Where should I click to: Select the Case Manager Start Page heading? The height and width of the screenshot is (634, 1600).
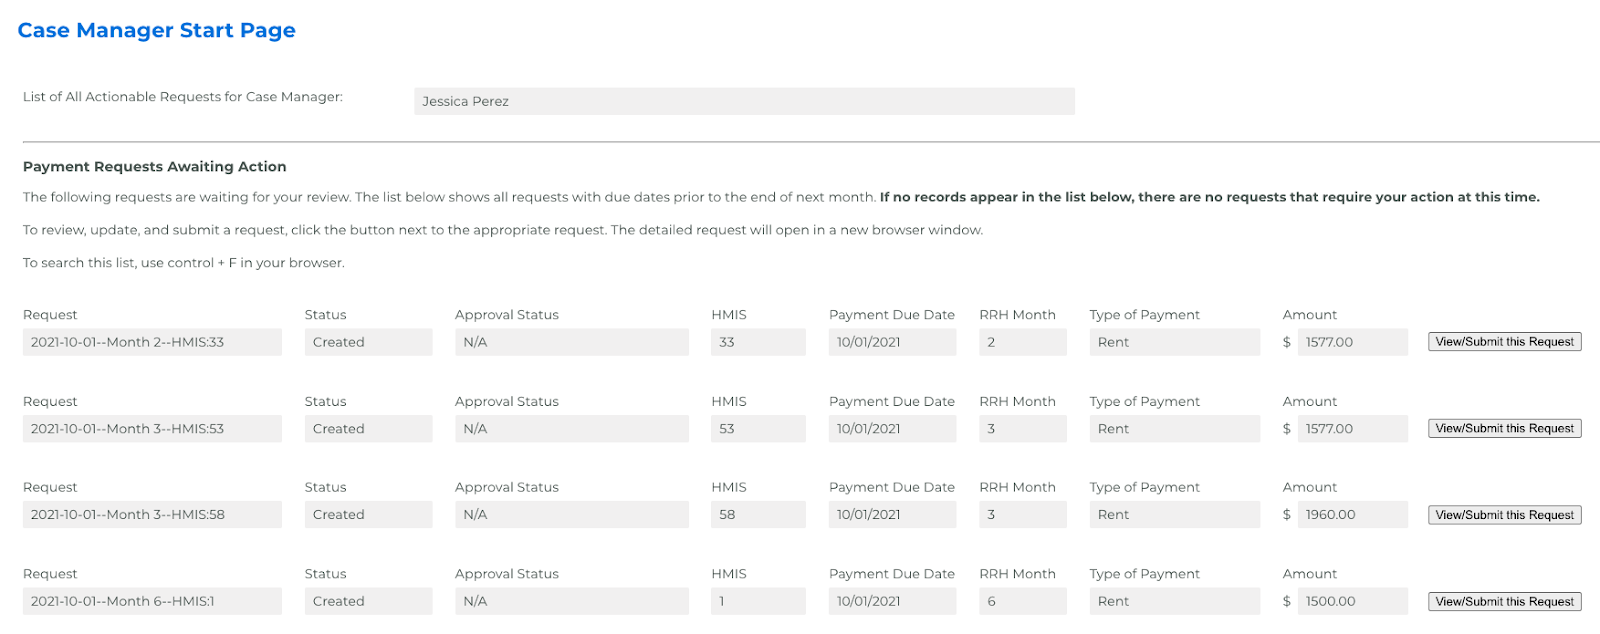157,30
